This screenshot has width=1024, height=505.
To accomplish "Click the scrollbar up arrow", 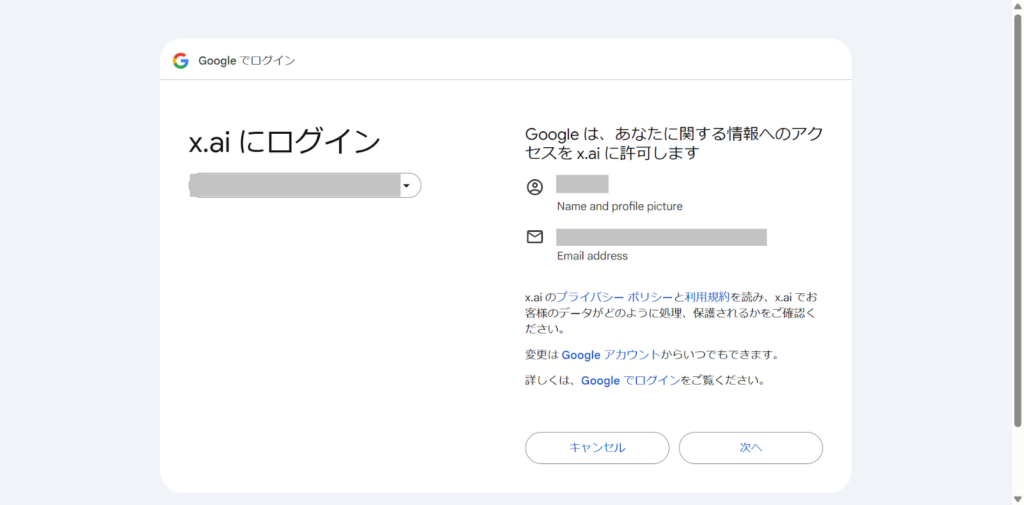I will [x=1017, y=5].
